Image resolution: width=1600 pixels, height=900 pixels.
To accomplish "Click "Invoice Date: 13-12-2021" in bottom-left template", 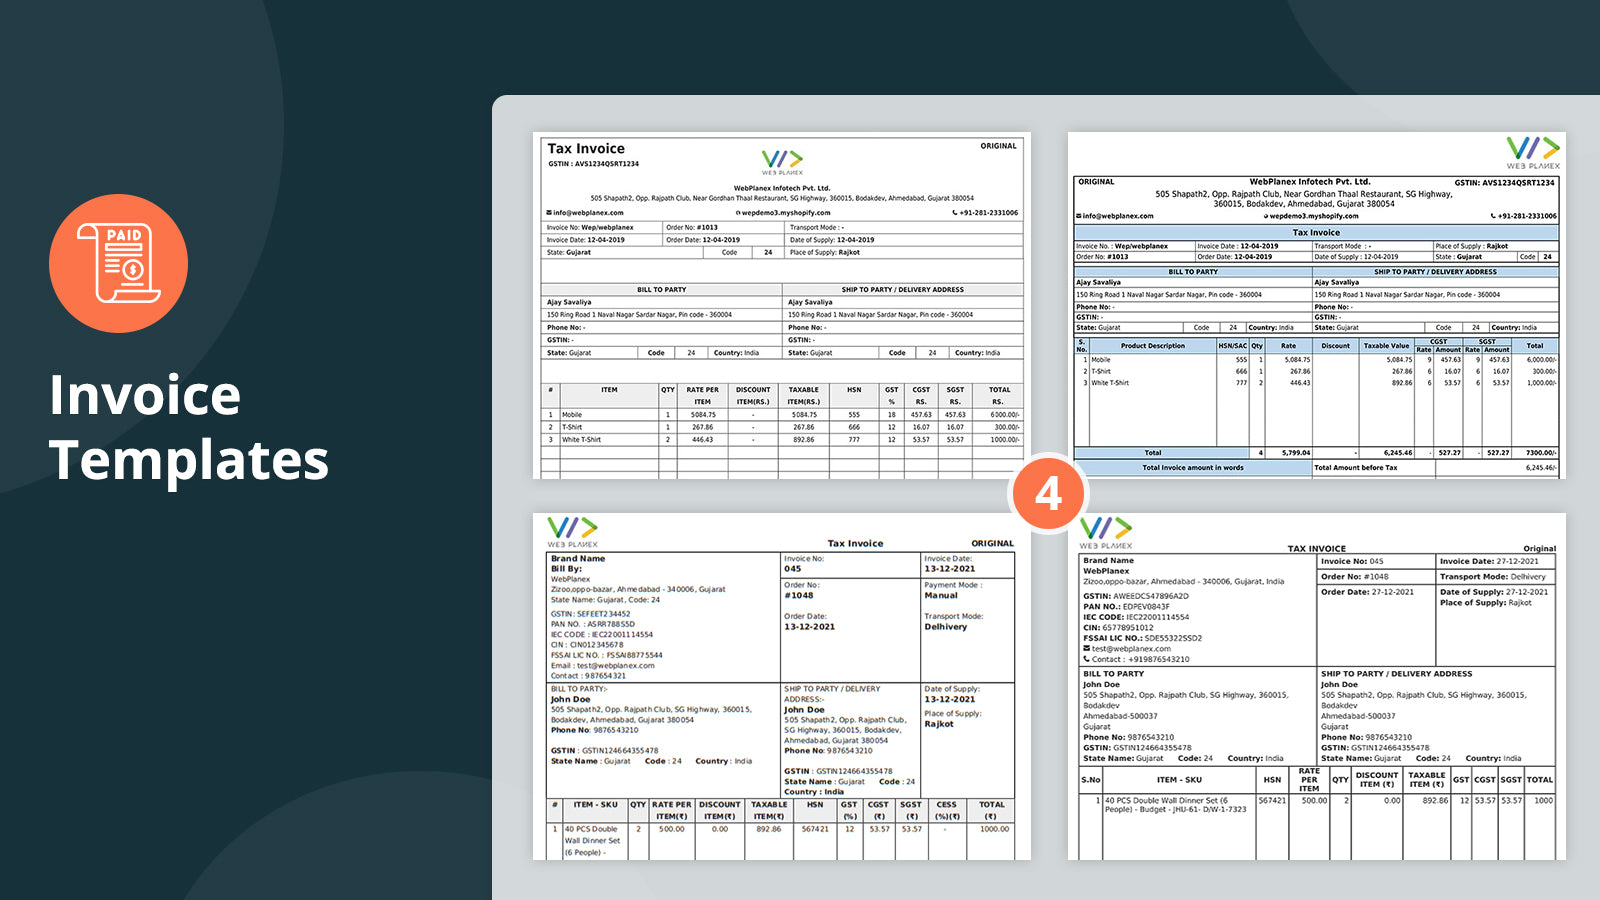I will tap(950, 564).
